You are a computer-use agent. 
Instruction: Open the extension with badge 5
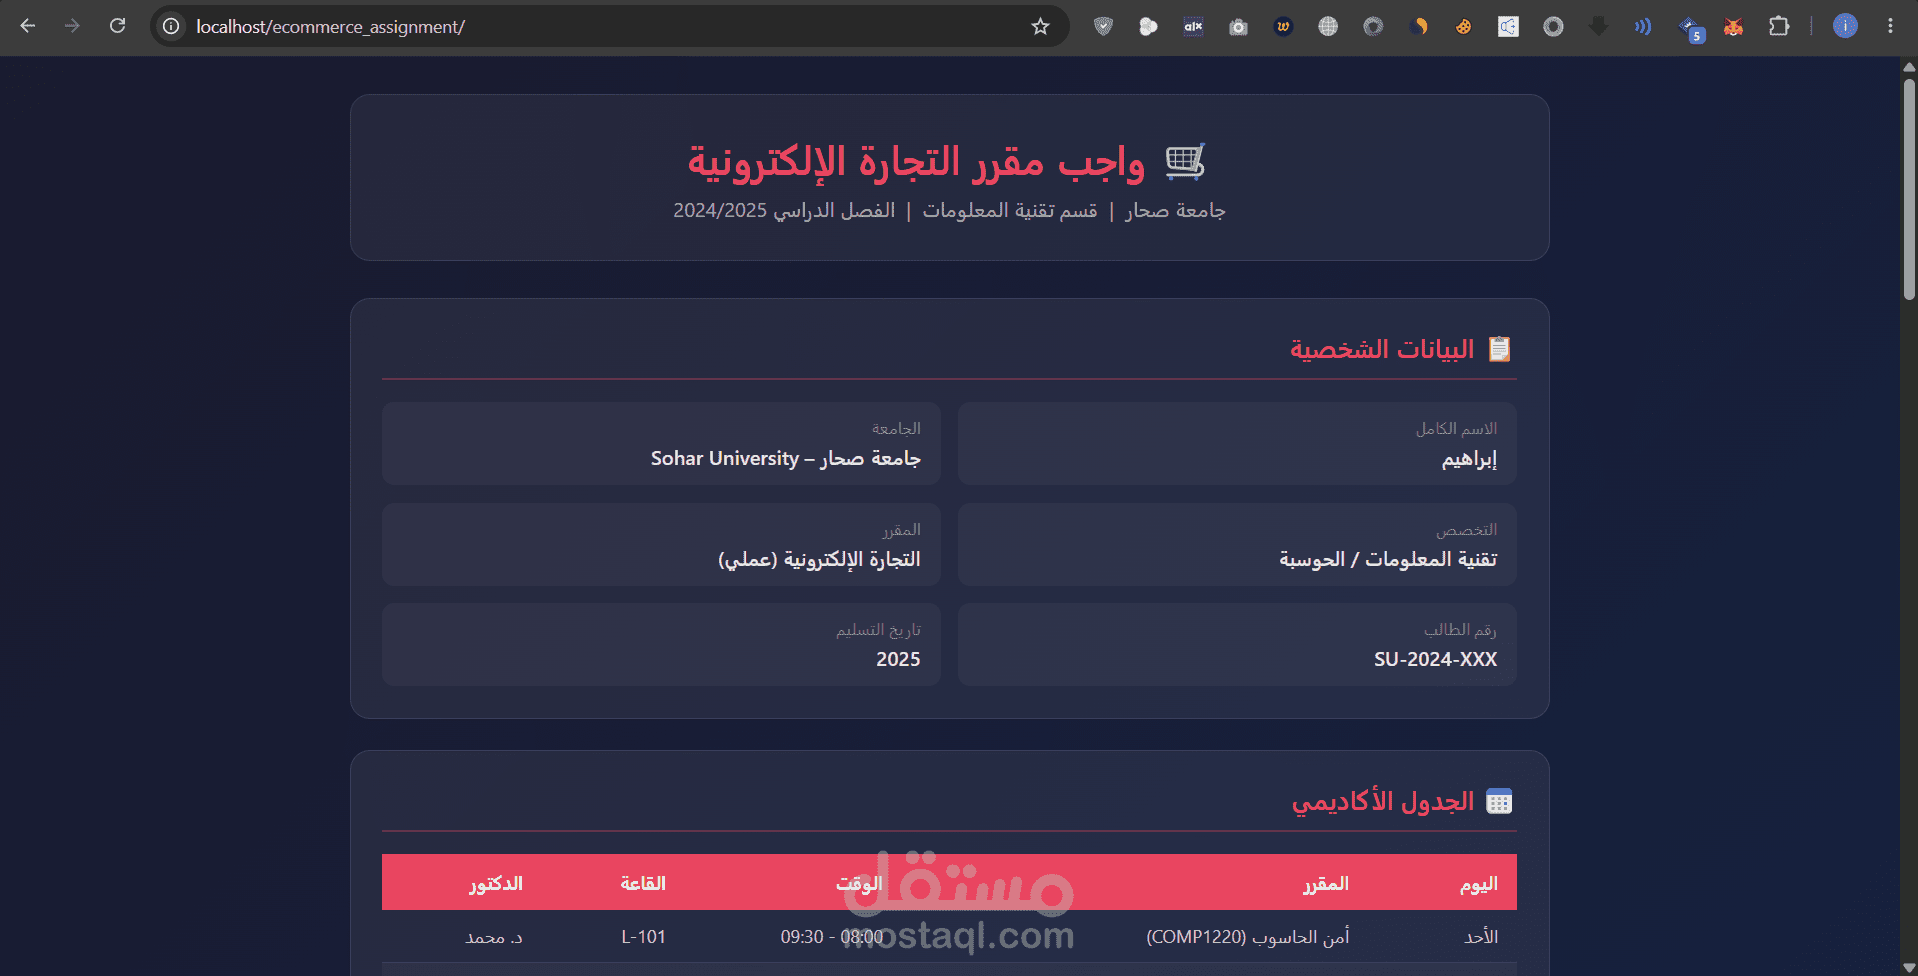(x=1691, y=29)
